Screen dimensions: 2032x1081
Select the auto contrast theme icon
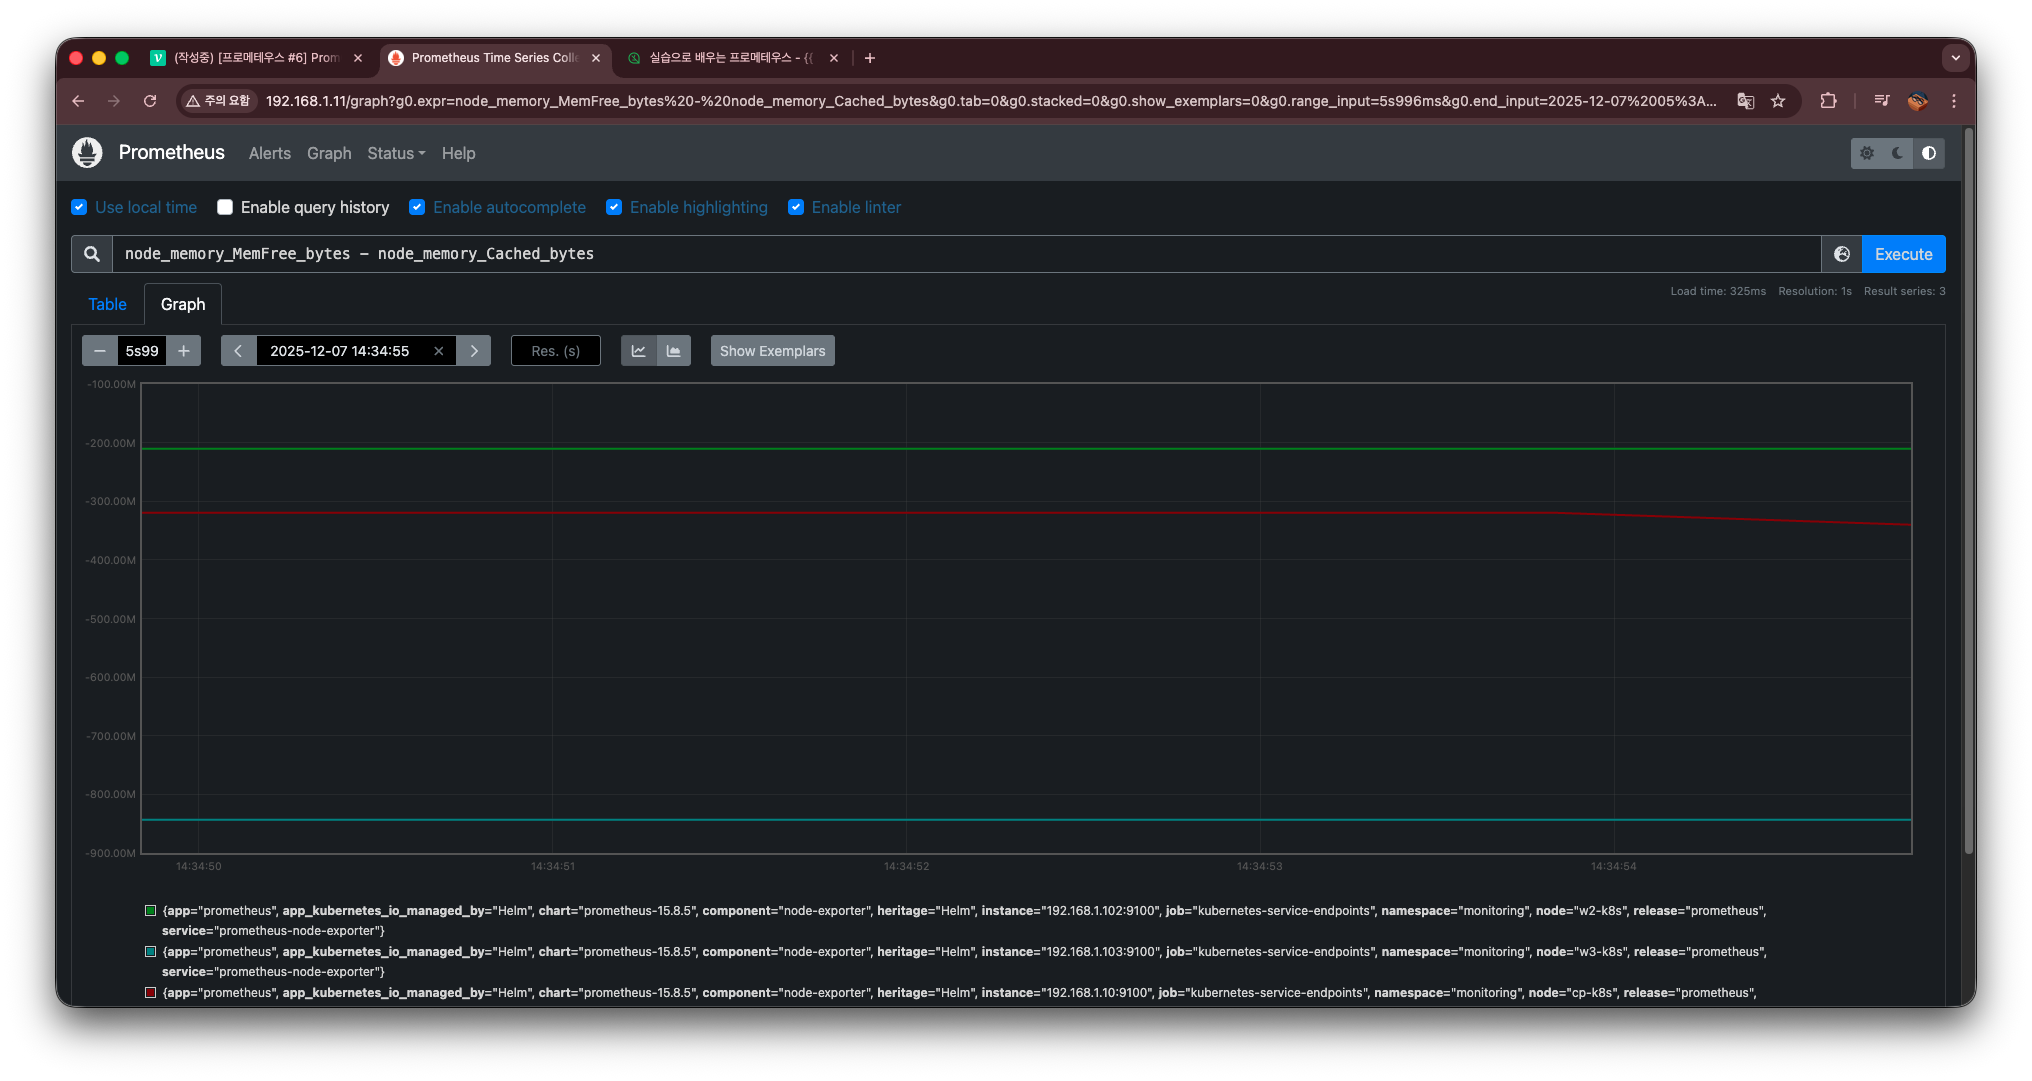[1929, 153]
